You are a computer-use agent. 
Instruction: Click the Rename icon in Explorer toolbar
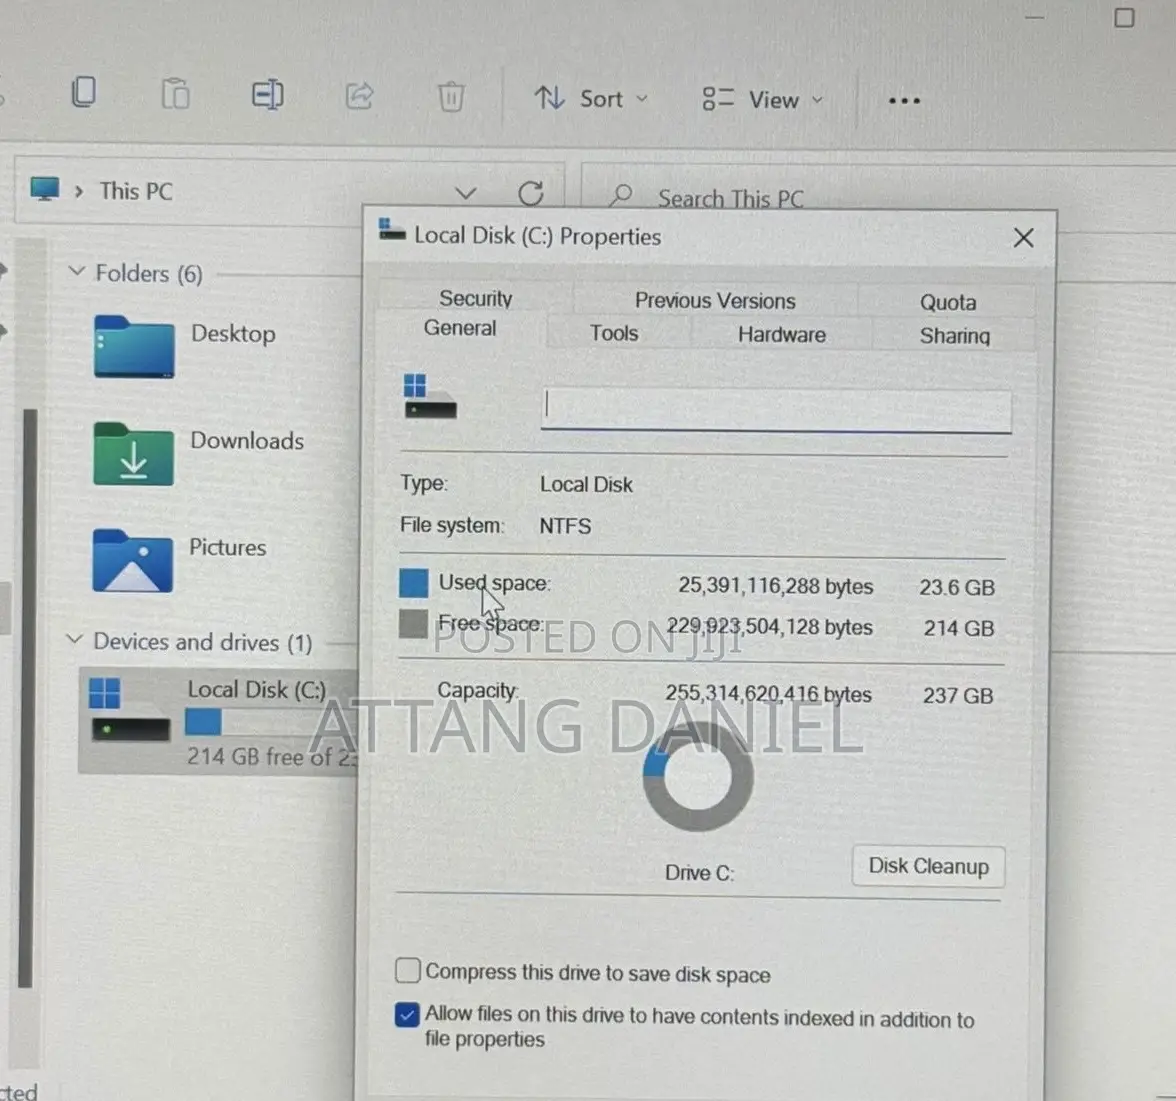pyautogui.click(x=267, y=95)
